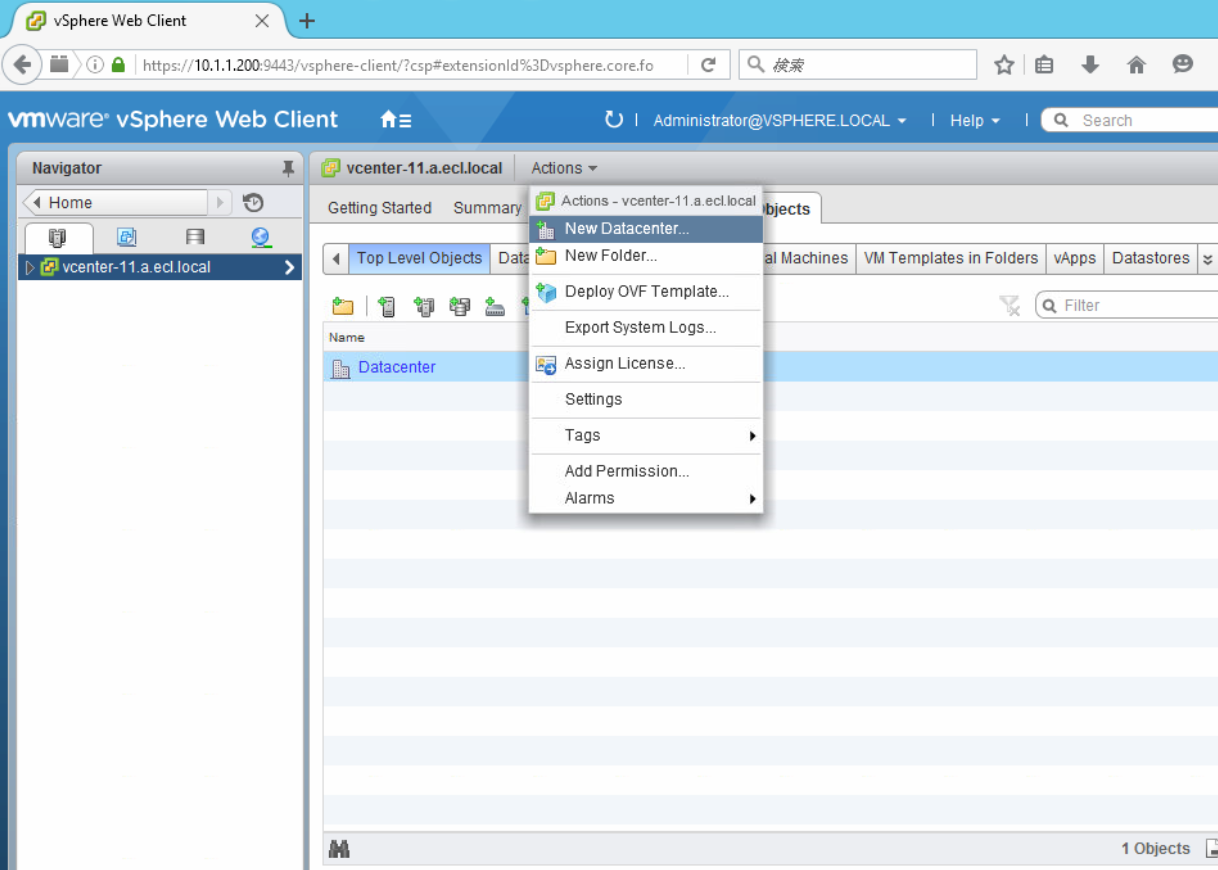Screen dimensions: 1218x870
Task: Click the create new folder toolbar icon
Action: [343, 306]
